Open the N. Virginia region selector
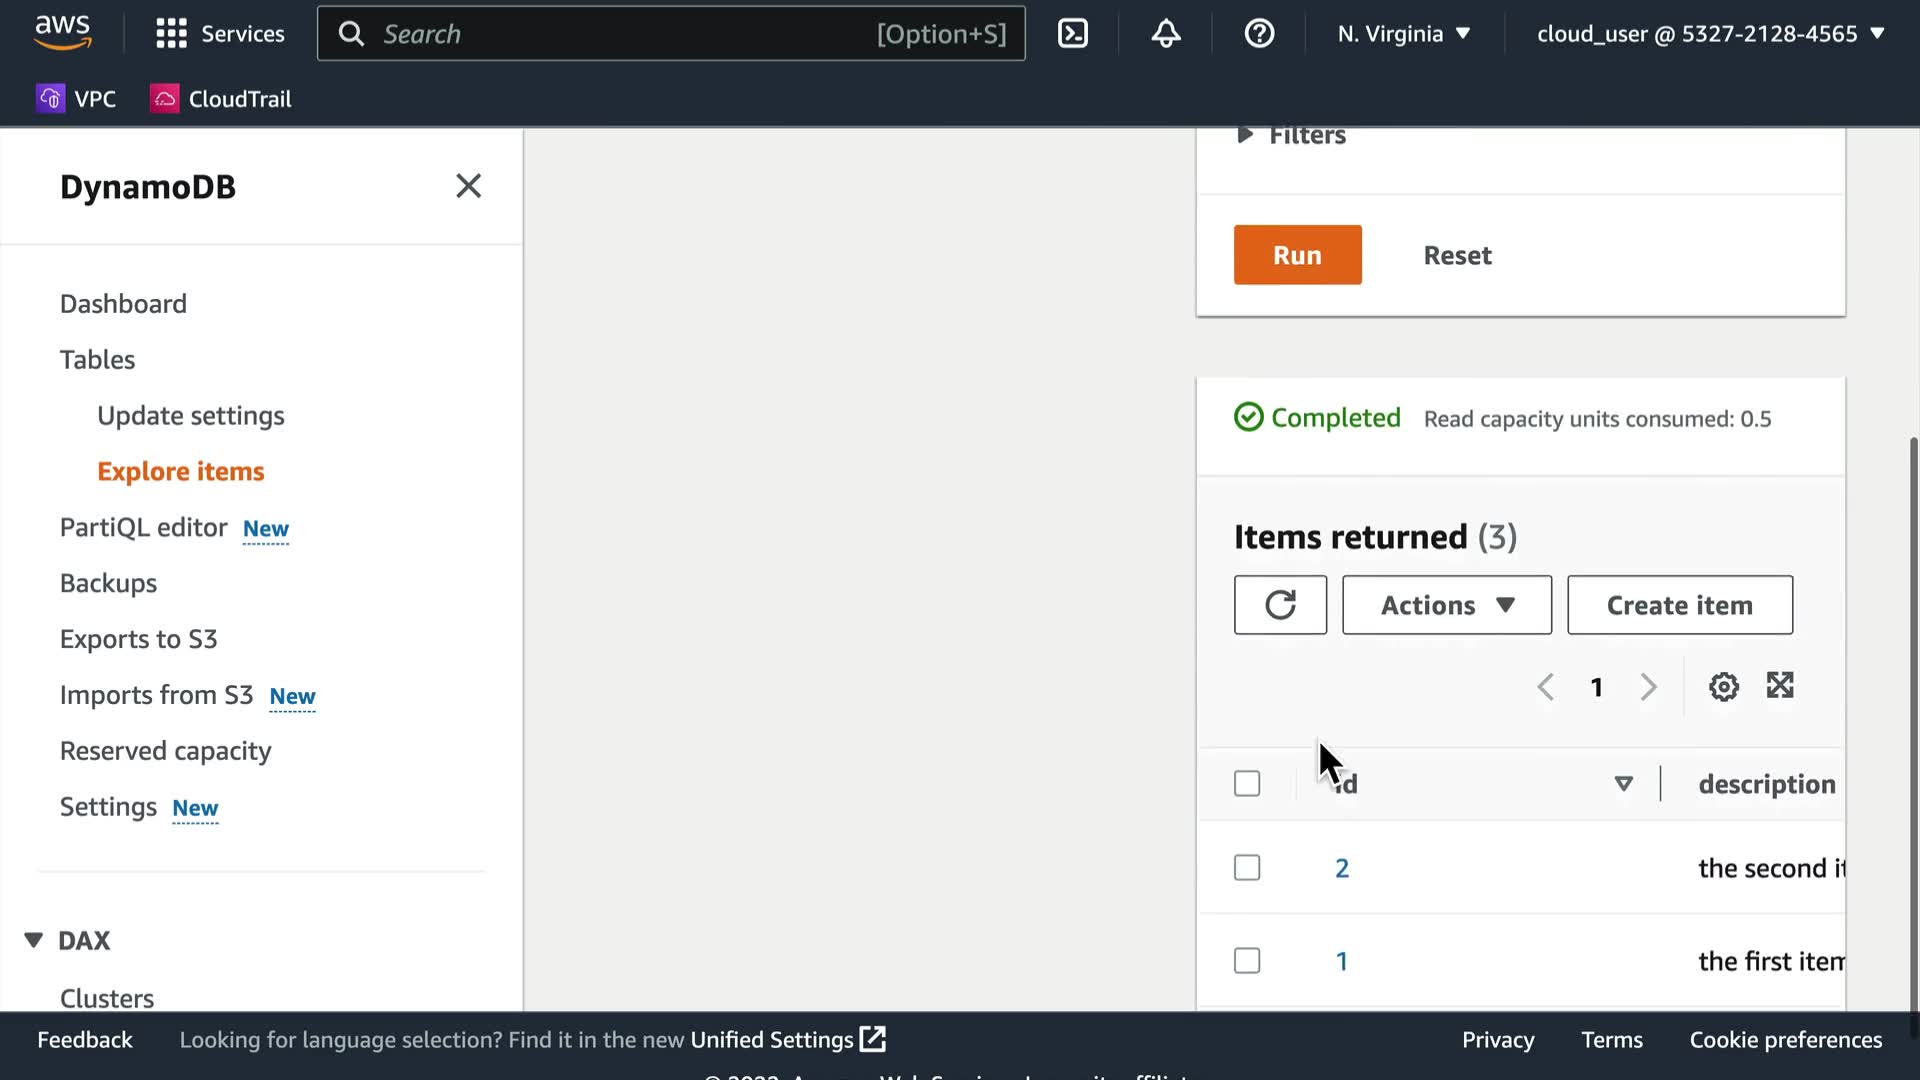Image resolution: width=1920 pixels, height=1080 pixels. 1403,34
